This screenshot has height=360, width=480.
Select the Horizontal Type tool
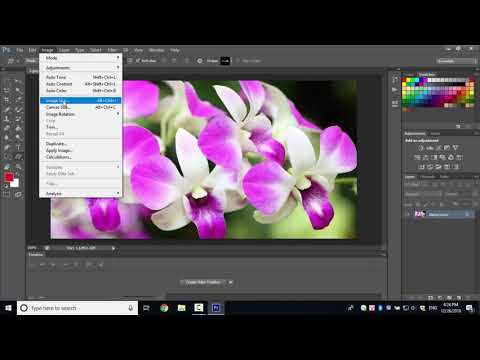coord(18,147)
